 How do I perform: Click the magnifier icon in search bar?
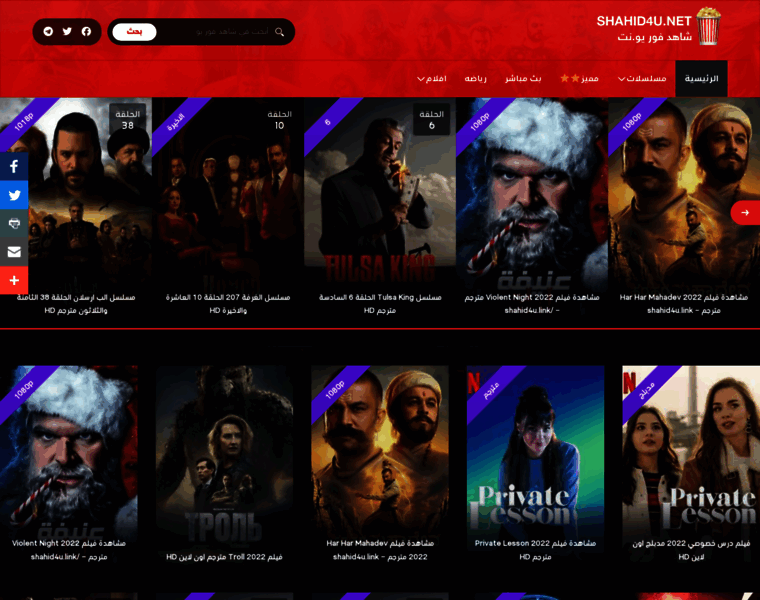point(279,32)
